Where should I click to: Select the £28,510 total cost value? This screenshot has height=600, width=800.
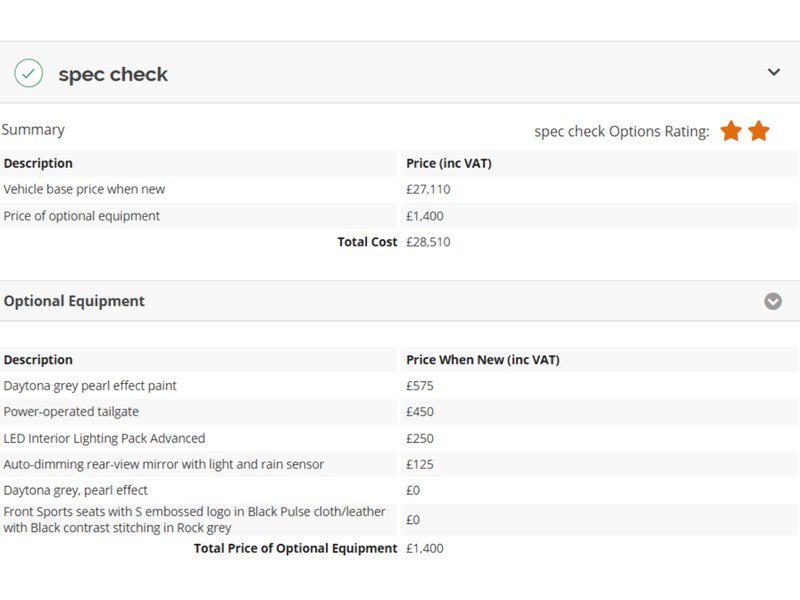(x=428, y=242)
